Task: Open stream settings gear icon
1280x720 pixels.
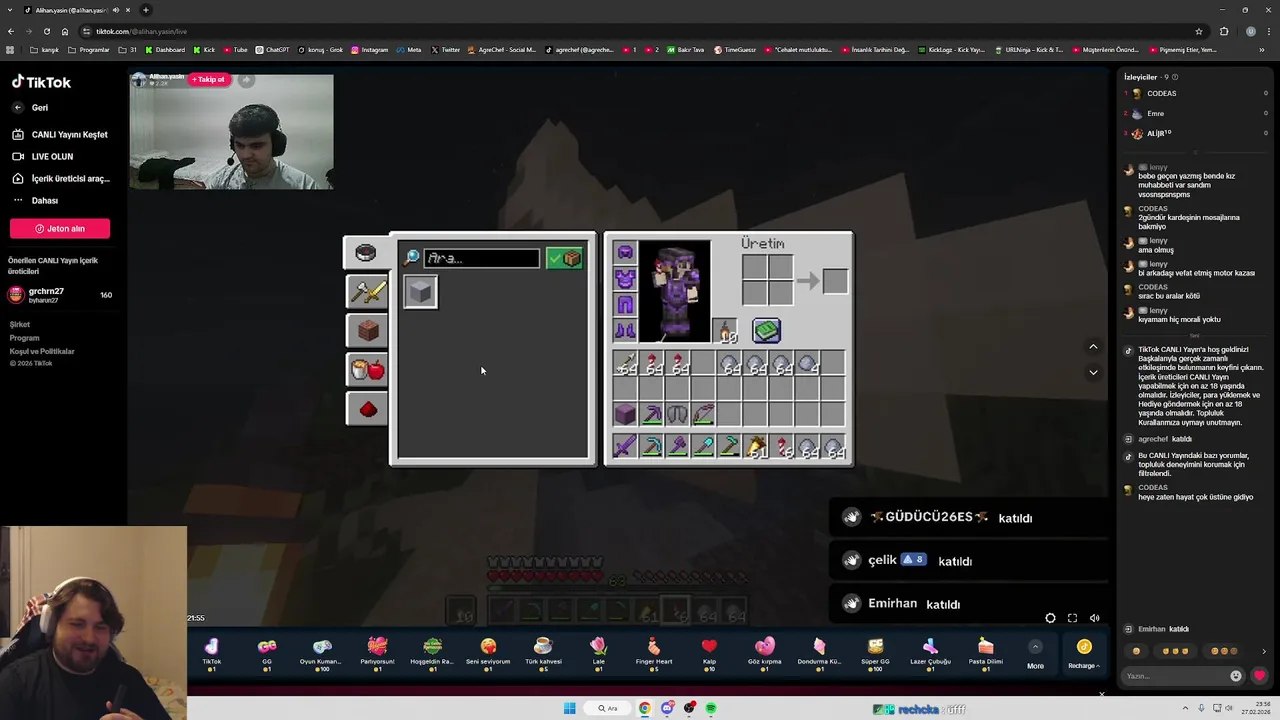Action: (1050, 618)
